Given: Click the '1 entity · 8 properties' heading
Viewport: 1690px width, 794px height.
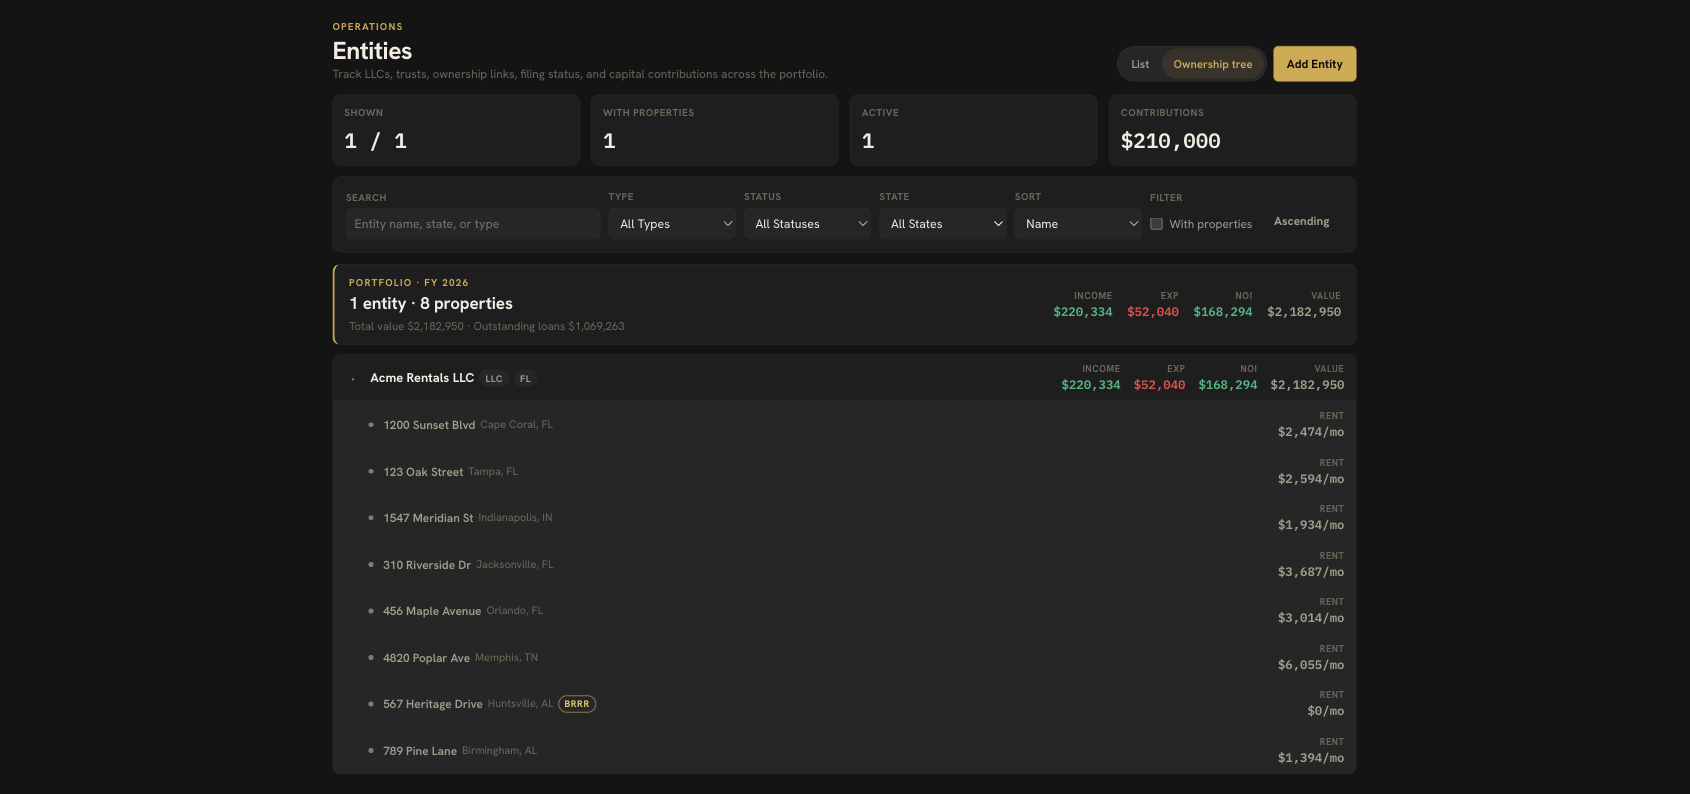Looking at the screenshot, I should click(431, 303).
